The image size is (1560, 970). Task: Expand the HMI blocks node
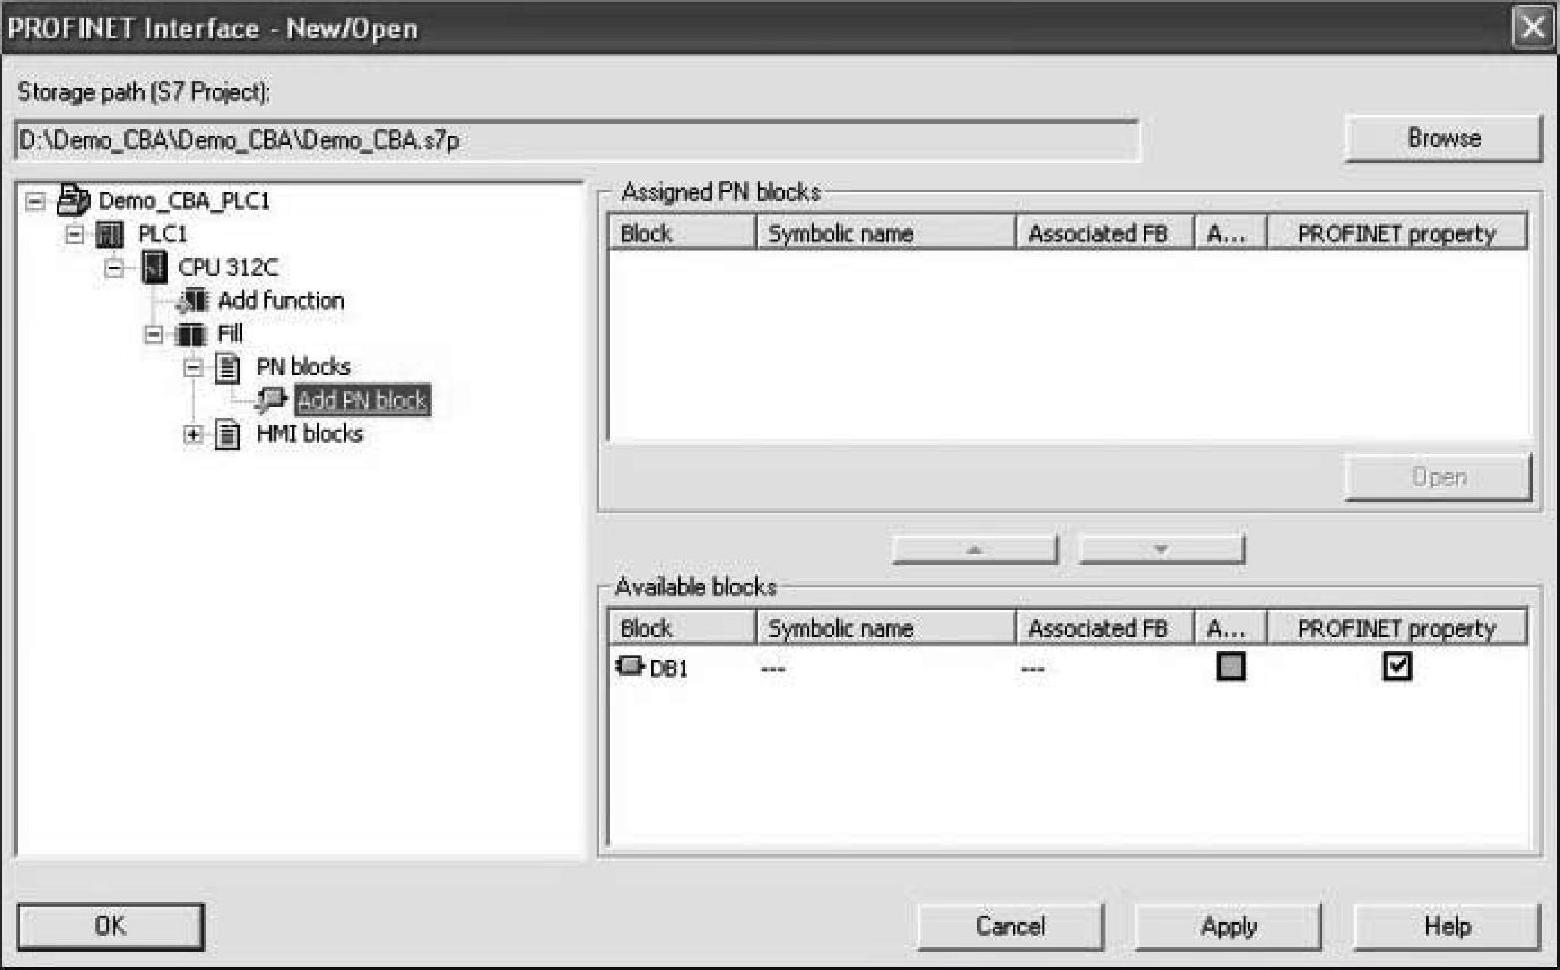coord(193,434)
